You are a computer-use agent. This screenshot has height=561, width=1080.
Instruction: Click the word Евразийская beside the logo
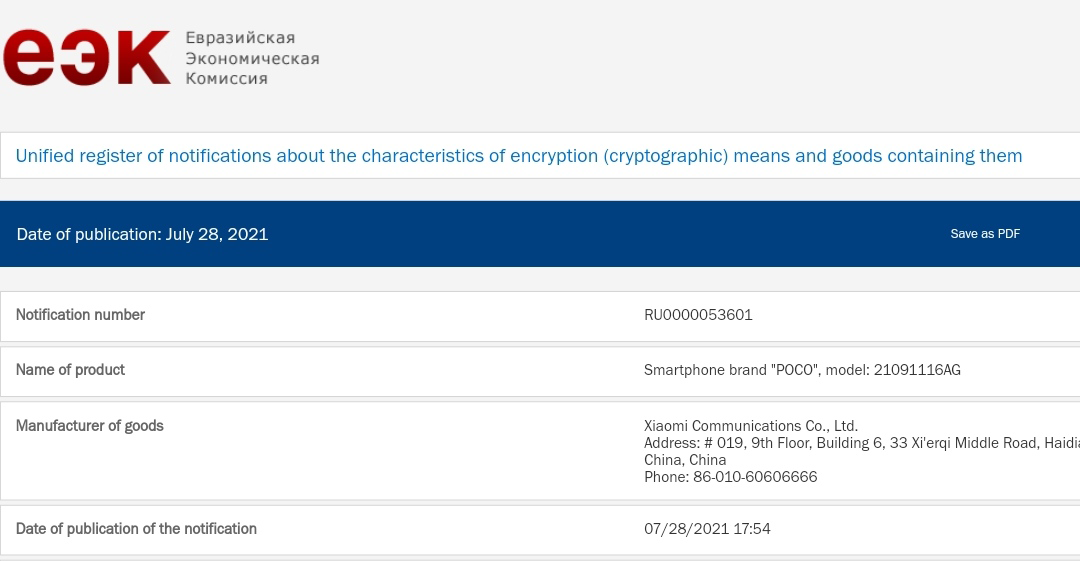[240, 38]
